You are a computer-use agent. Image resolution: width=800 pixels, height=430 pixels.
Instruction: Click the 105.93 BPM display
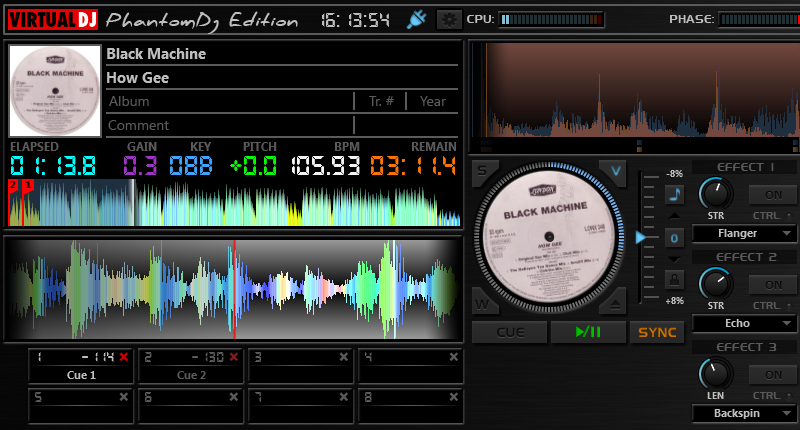[326, 166]
